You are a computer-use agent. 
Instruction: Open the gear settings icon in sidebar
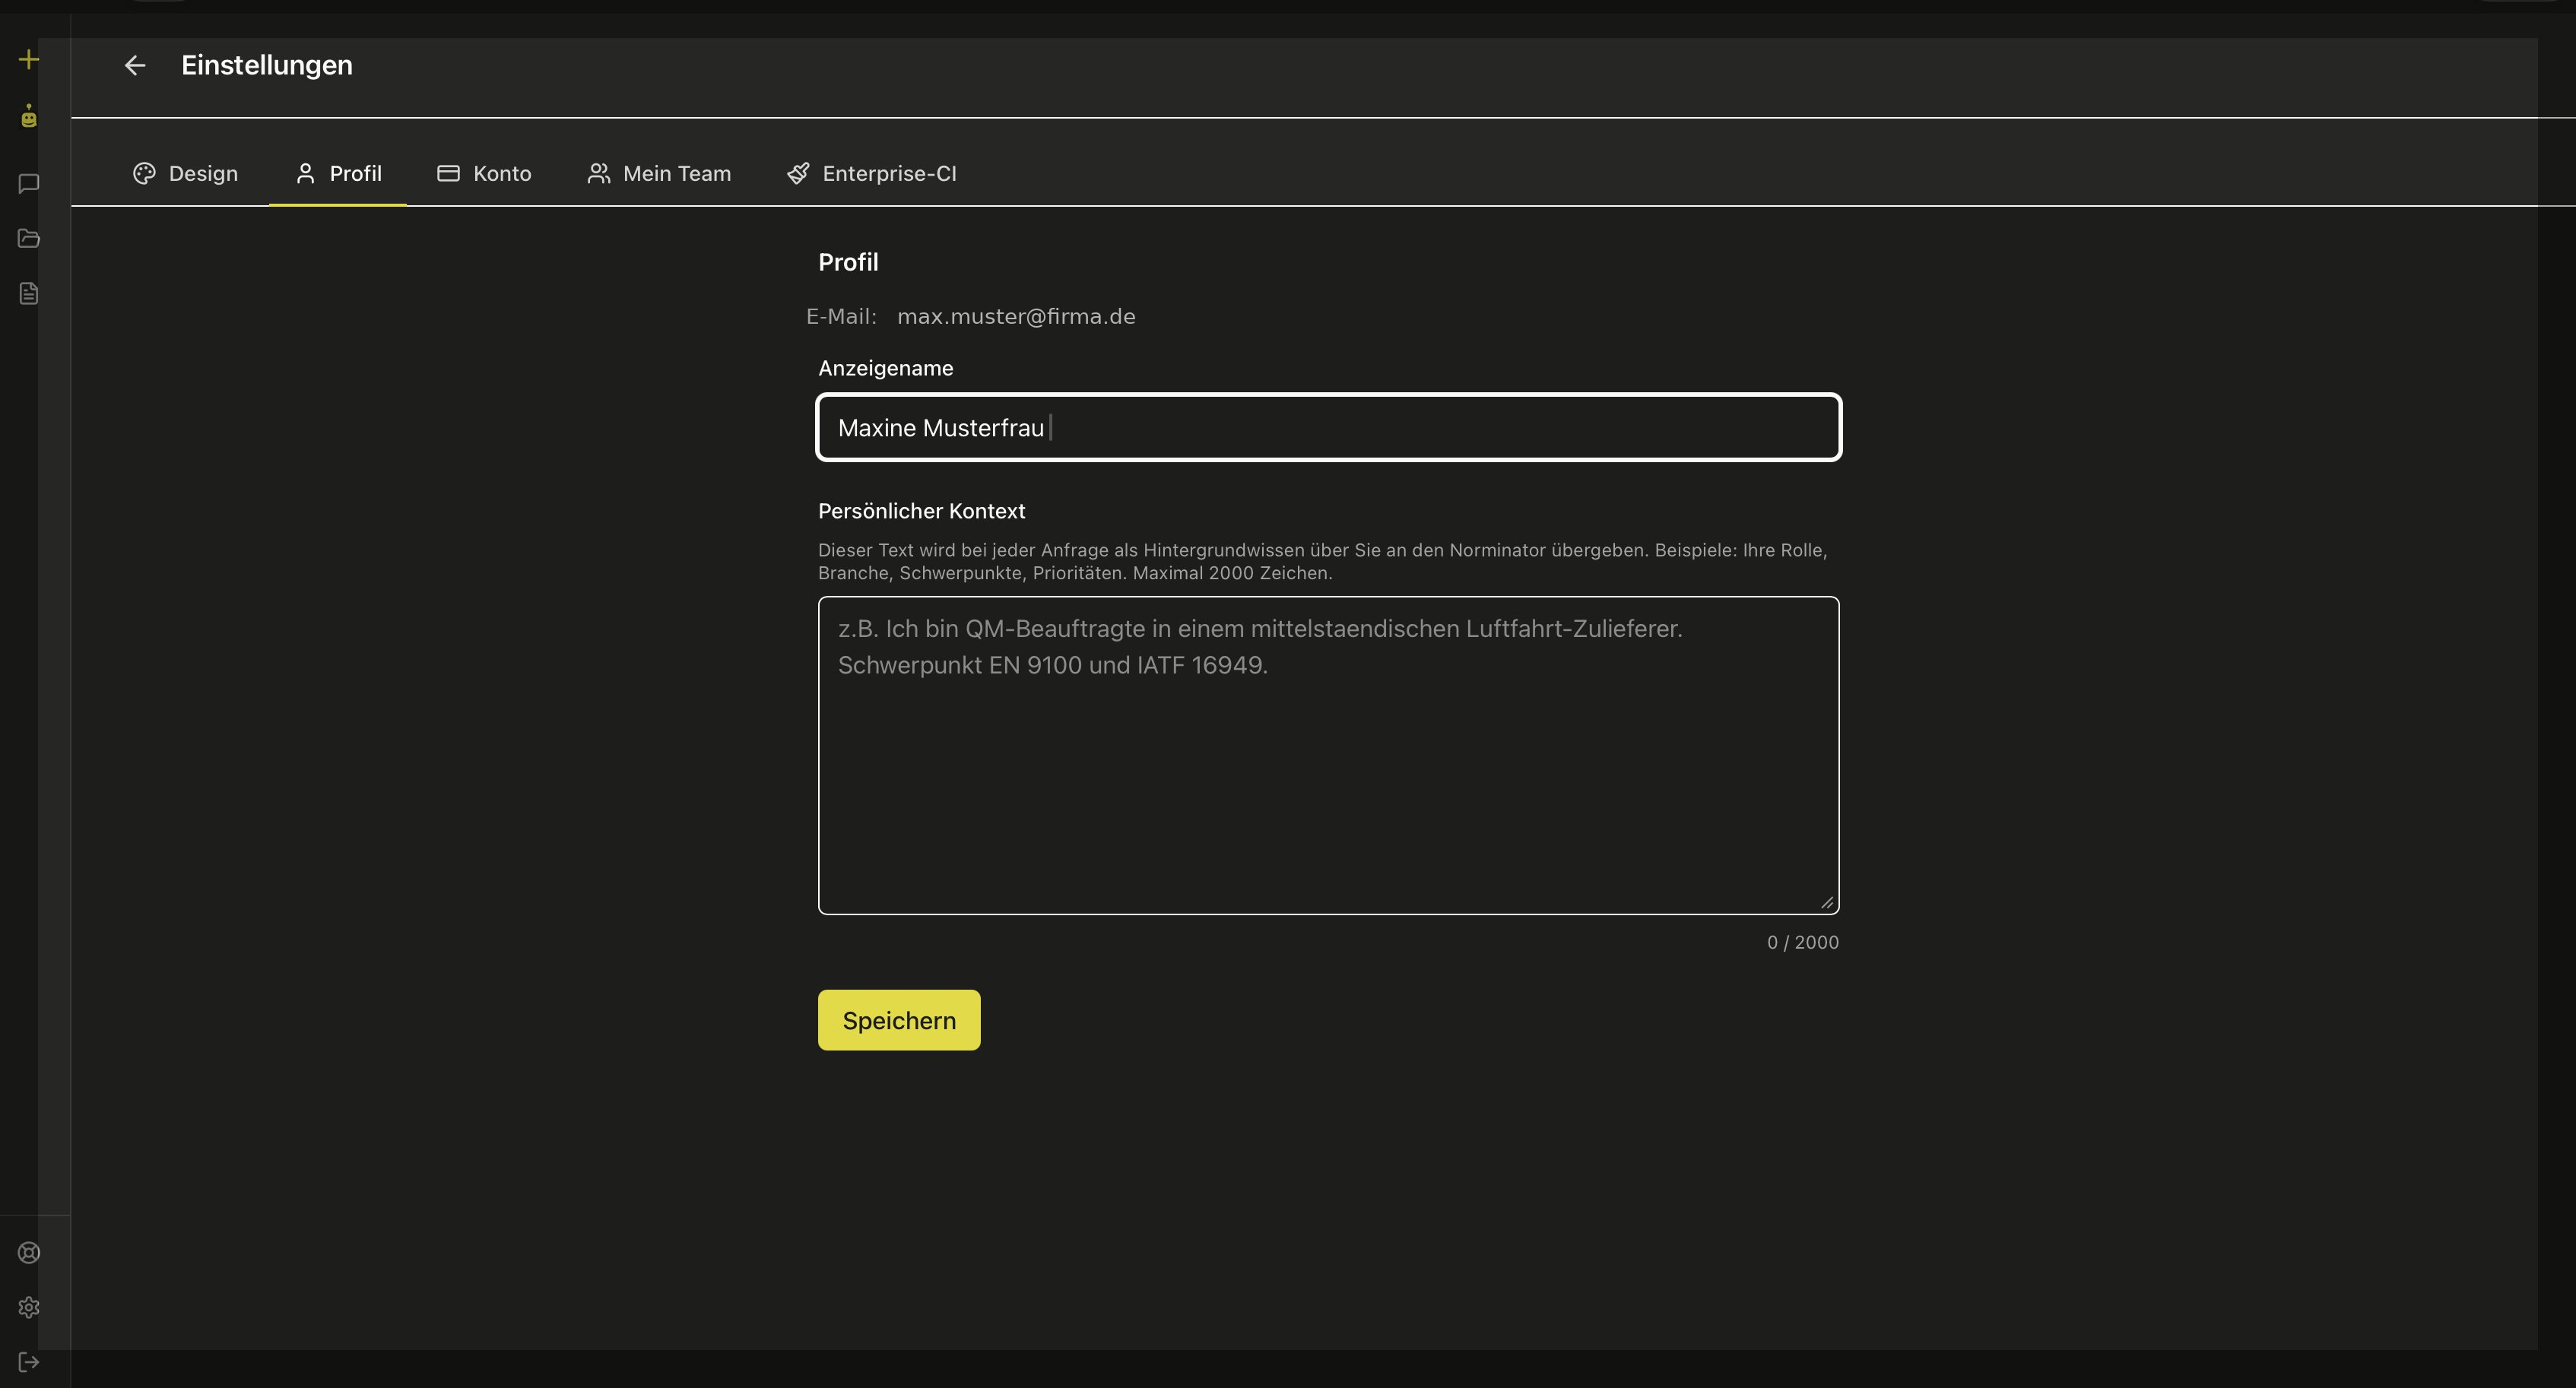(29, 1307)
